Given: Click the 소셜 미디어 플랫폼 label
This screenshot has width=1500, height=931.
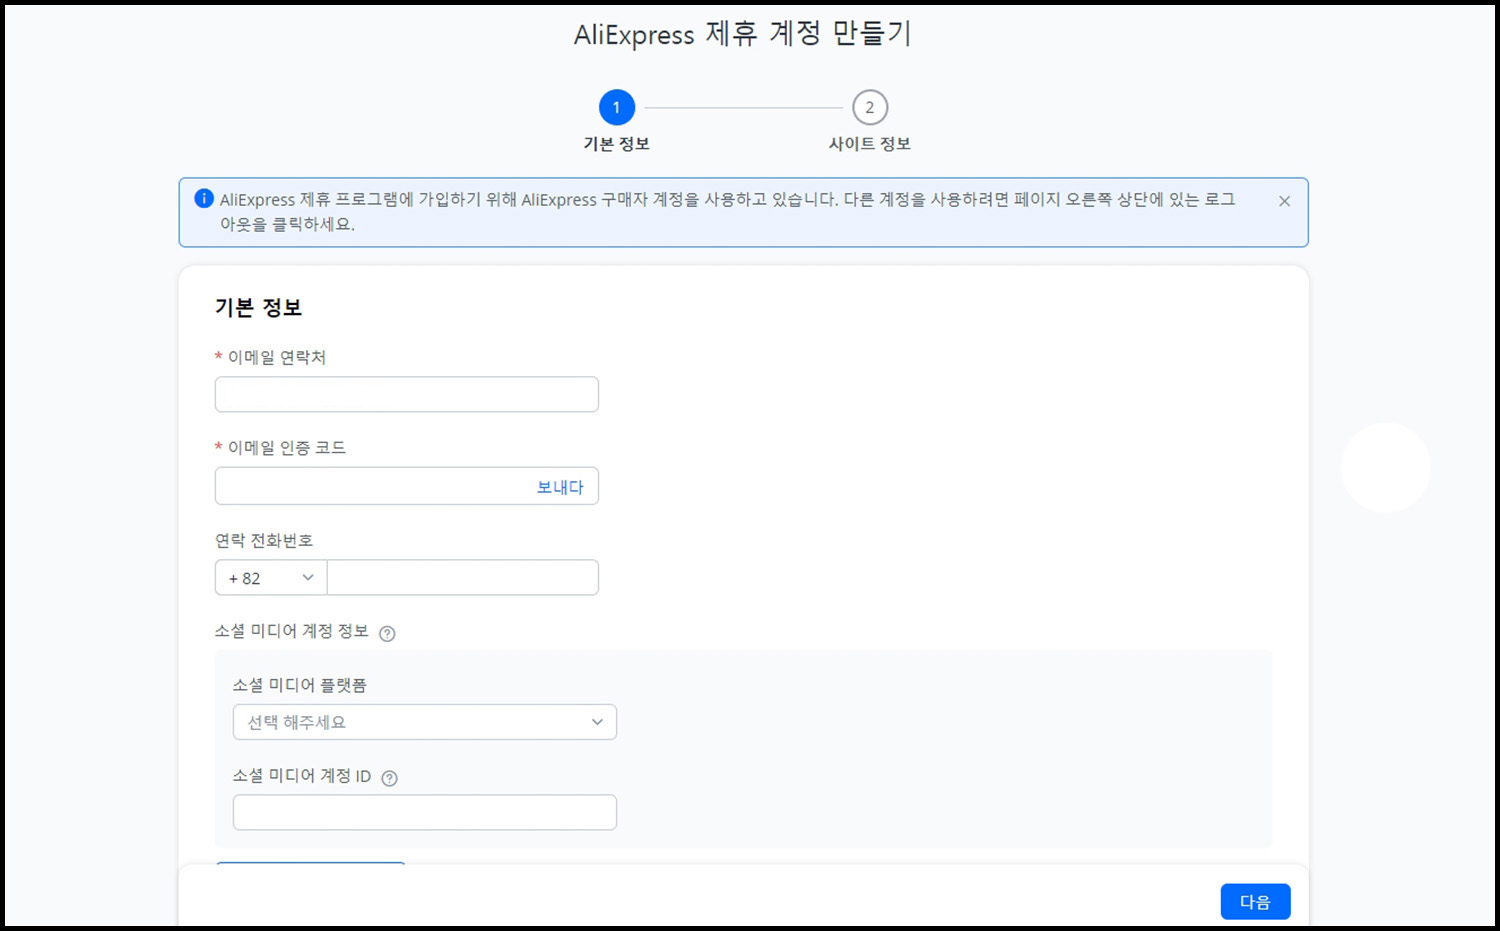Looking at the screenshot, I should coord(300,685).
